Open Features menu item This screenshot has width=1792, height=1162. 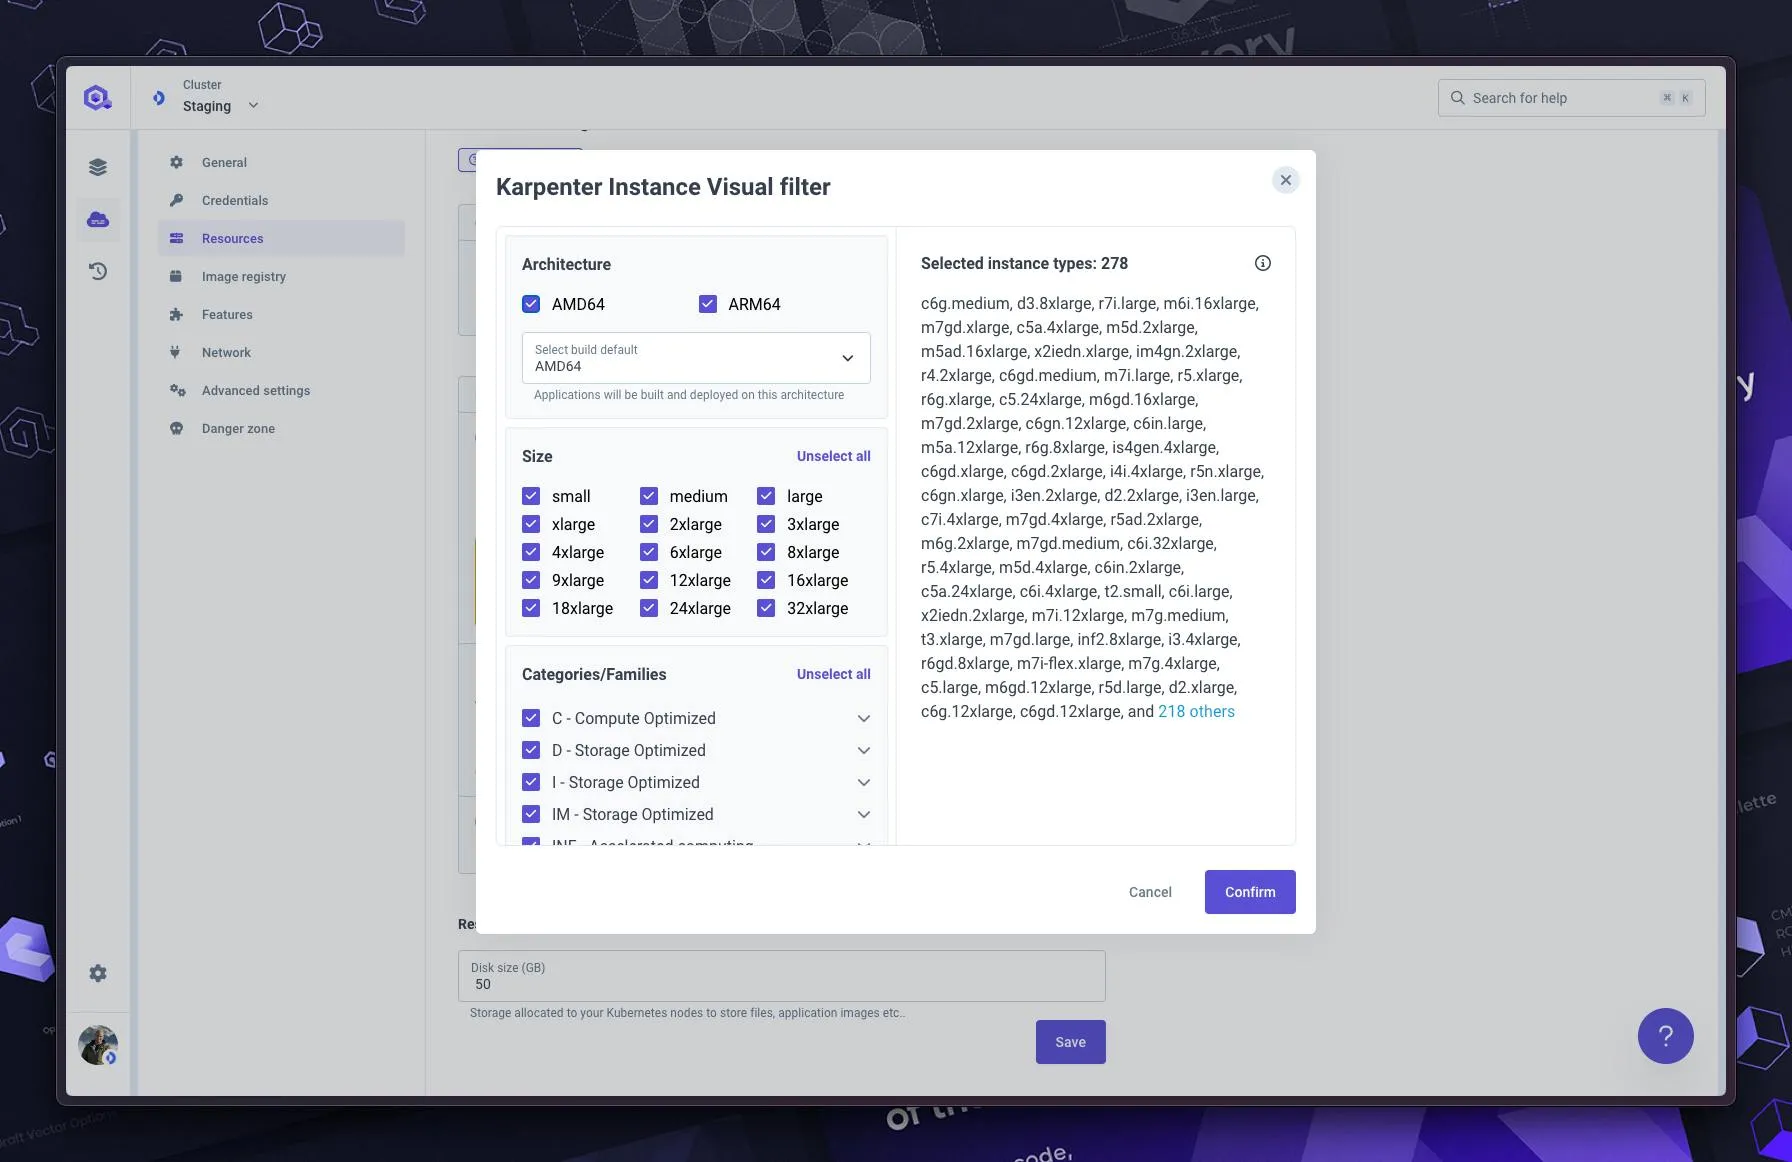click(x=281, y=314)
